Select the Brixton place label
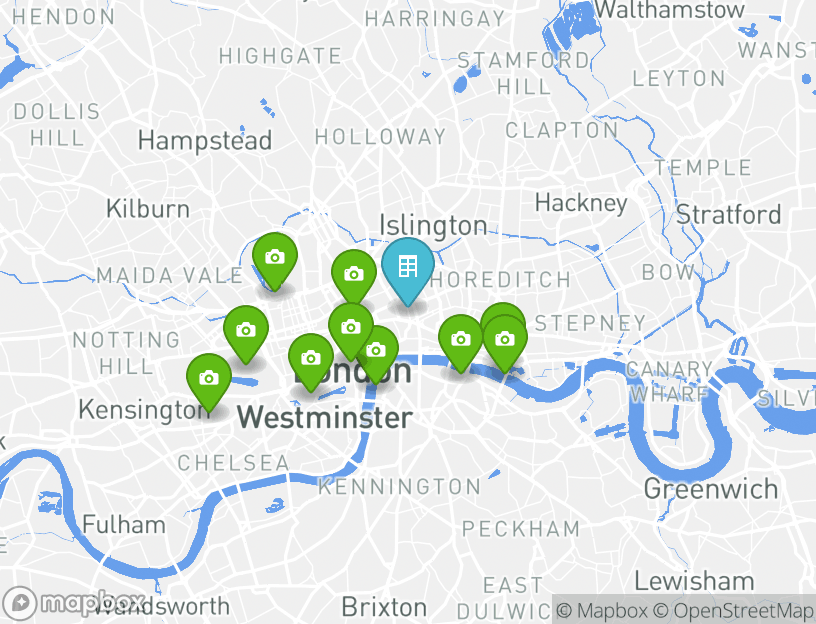This screenshot has height=624, width=816. (x=384, y=607)
